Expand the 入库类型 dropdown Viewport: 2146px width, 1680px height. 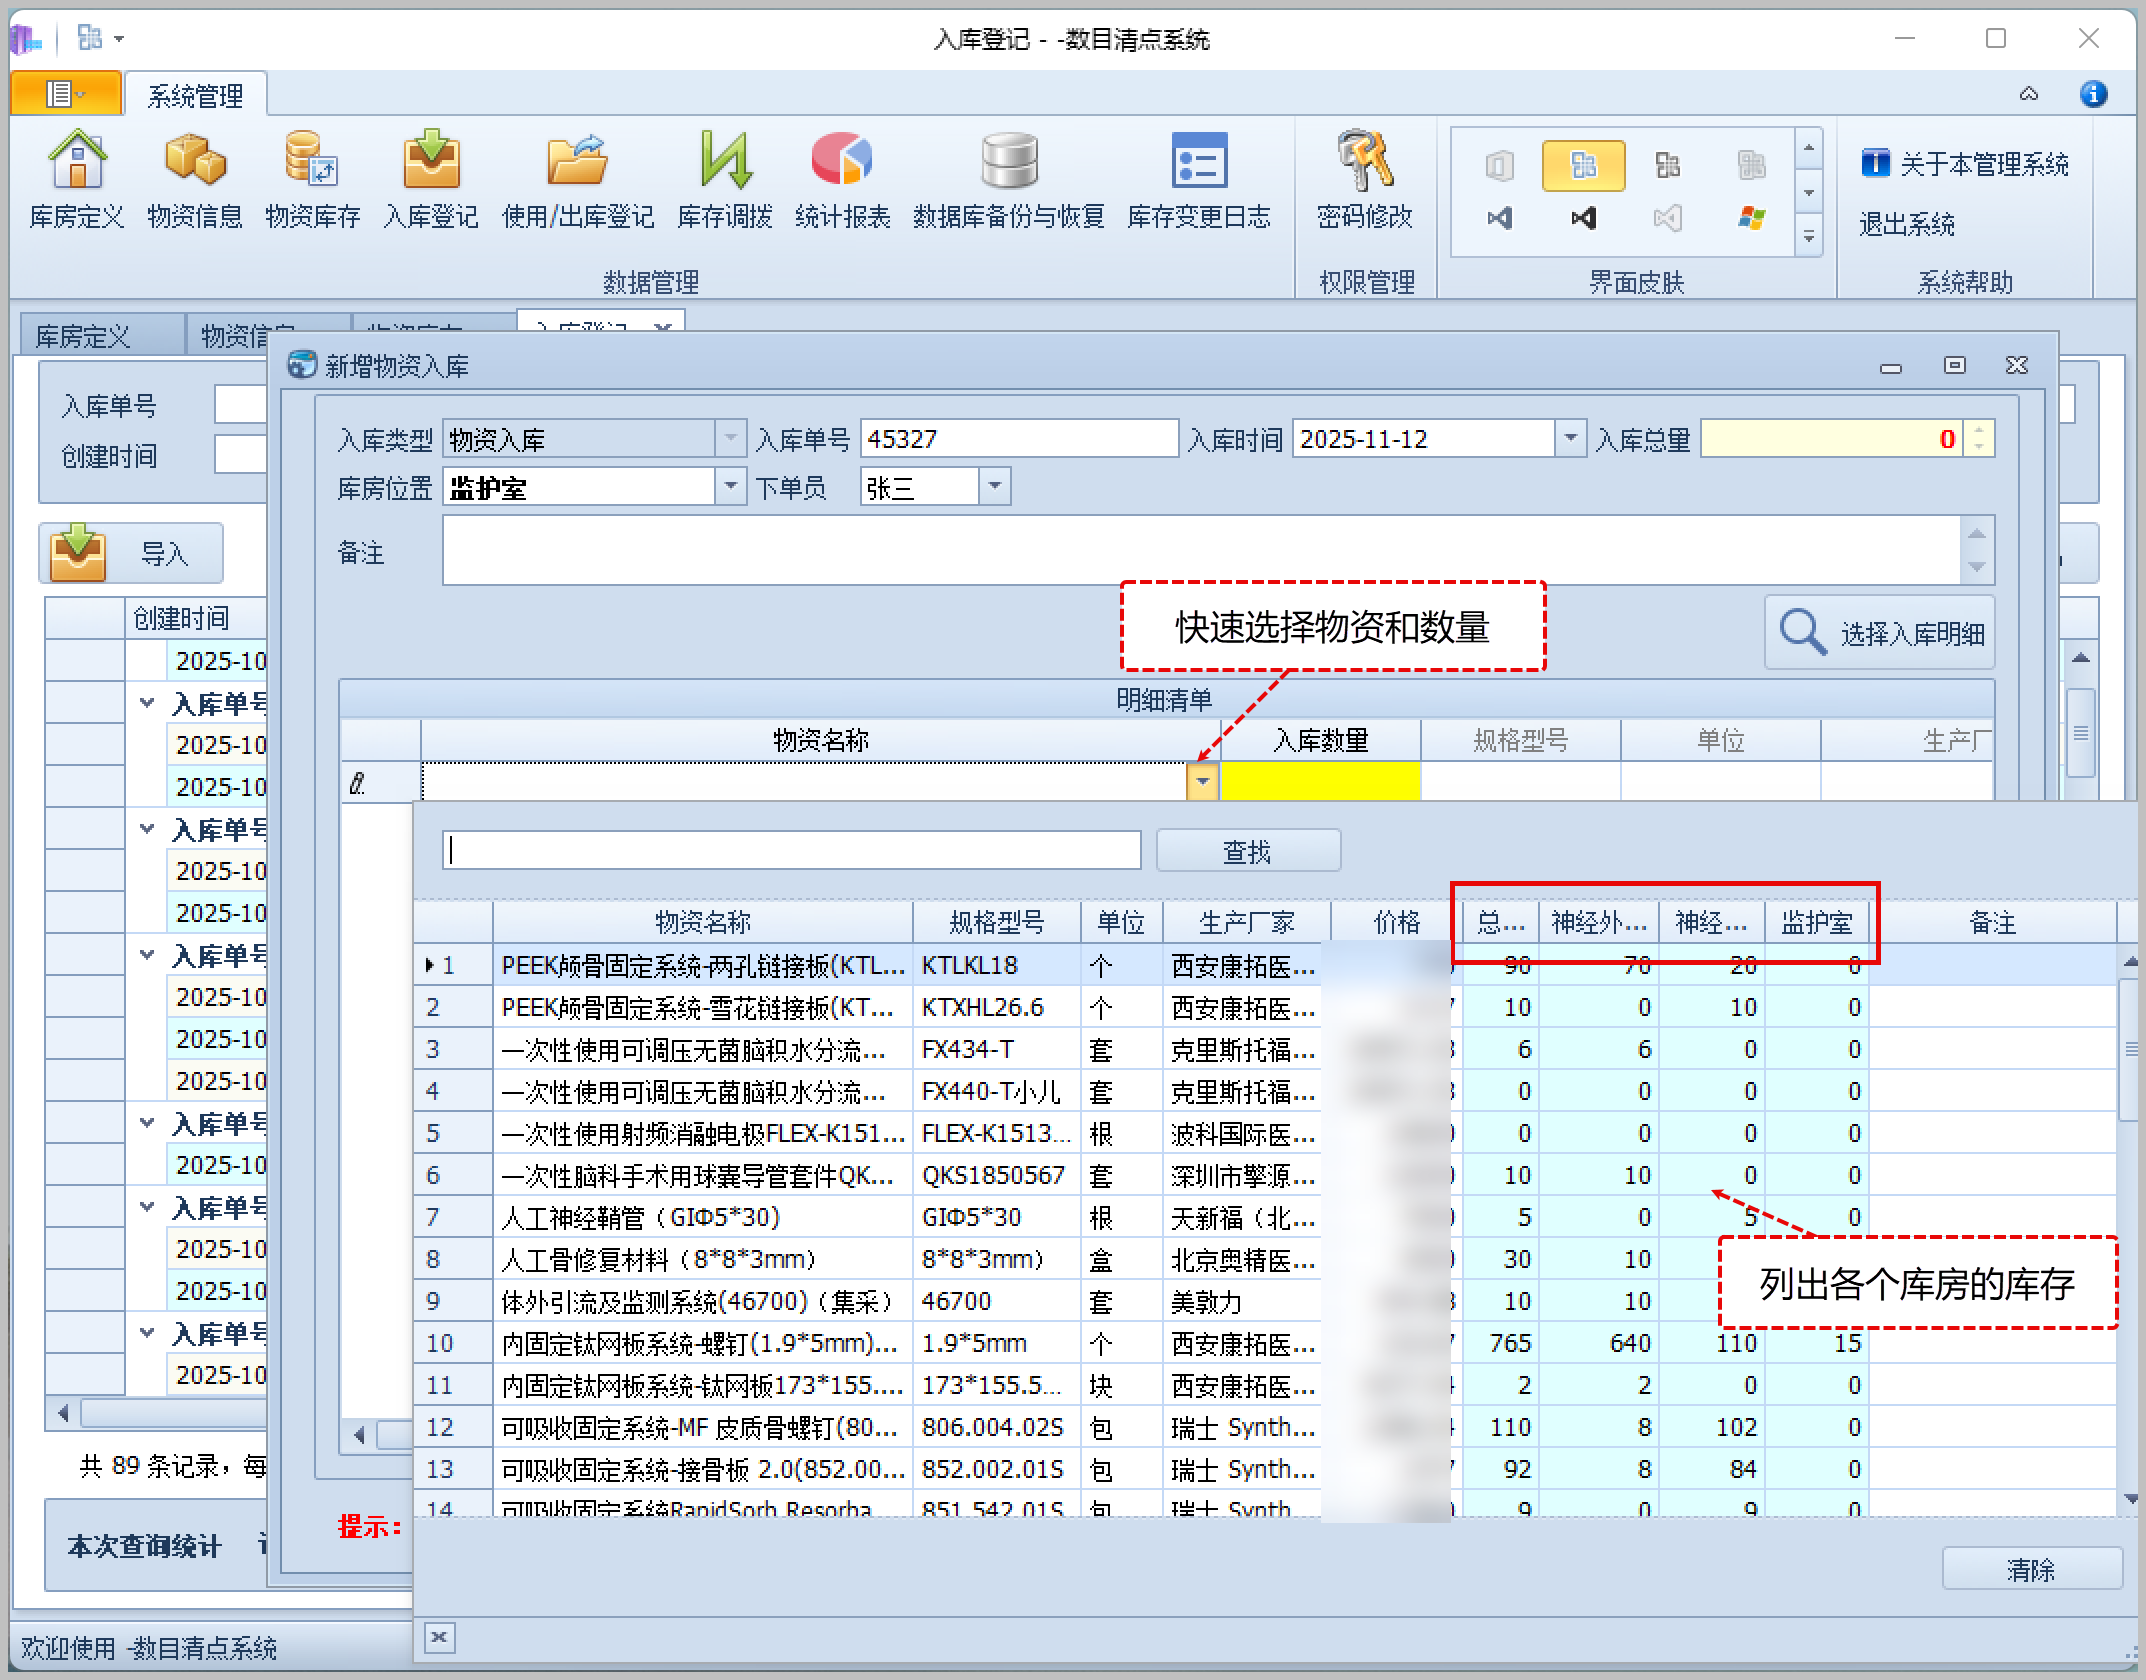click(731, 439)
